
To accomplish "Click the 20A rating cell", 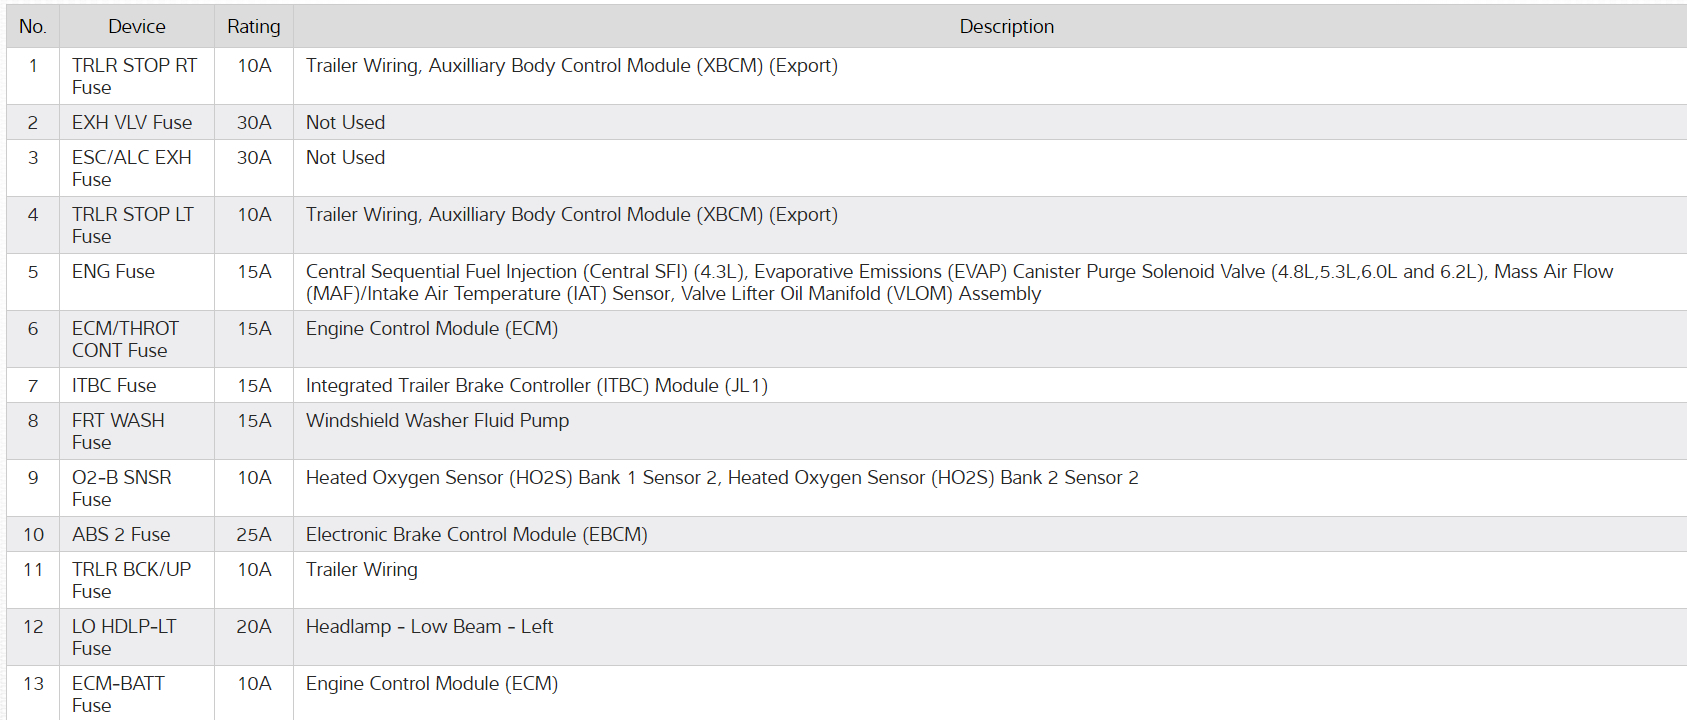I will pos(254,627).
